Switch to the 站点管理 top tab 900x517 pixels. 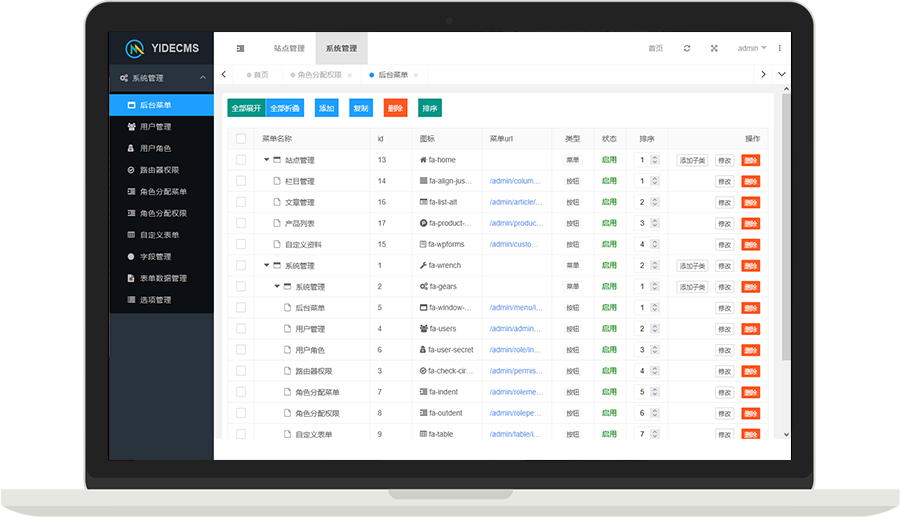[289, 48]
